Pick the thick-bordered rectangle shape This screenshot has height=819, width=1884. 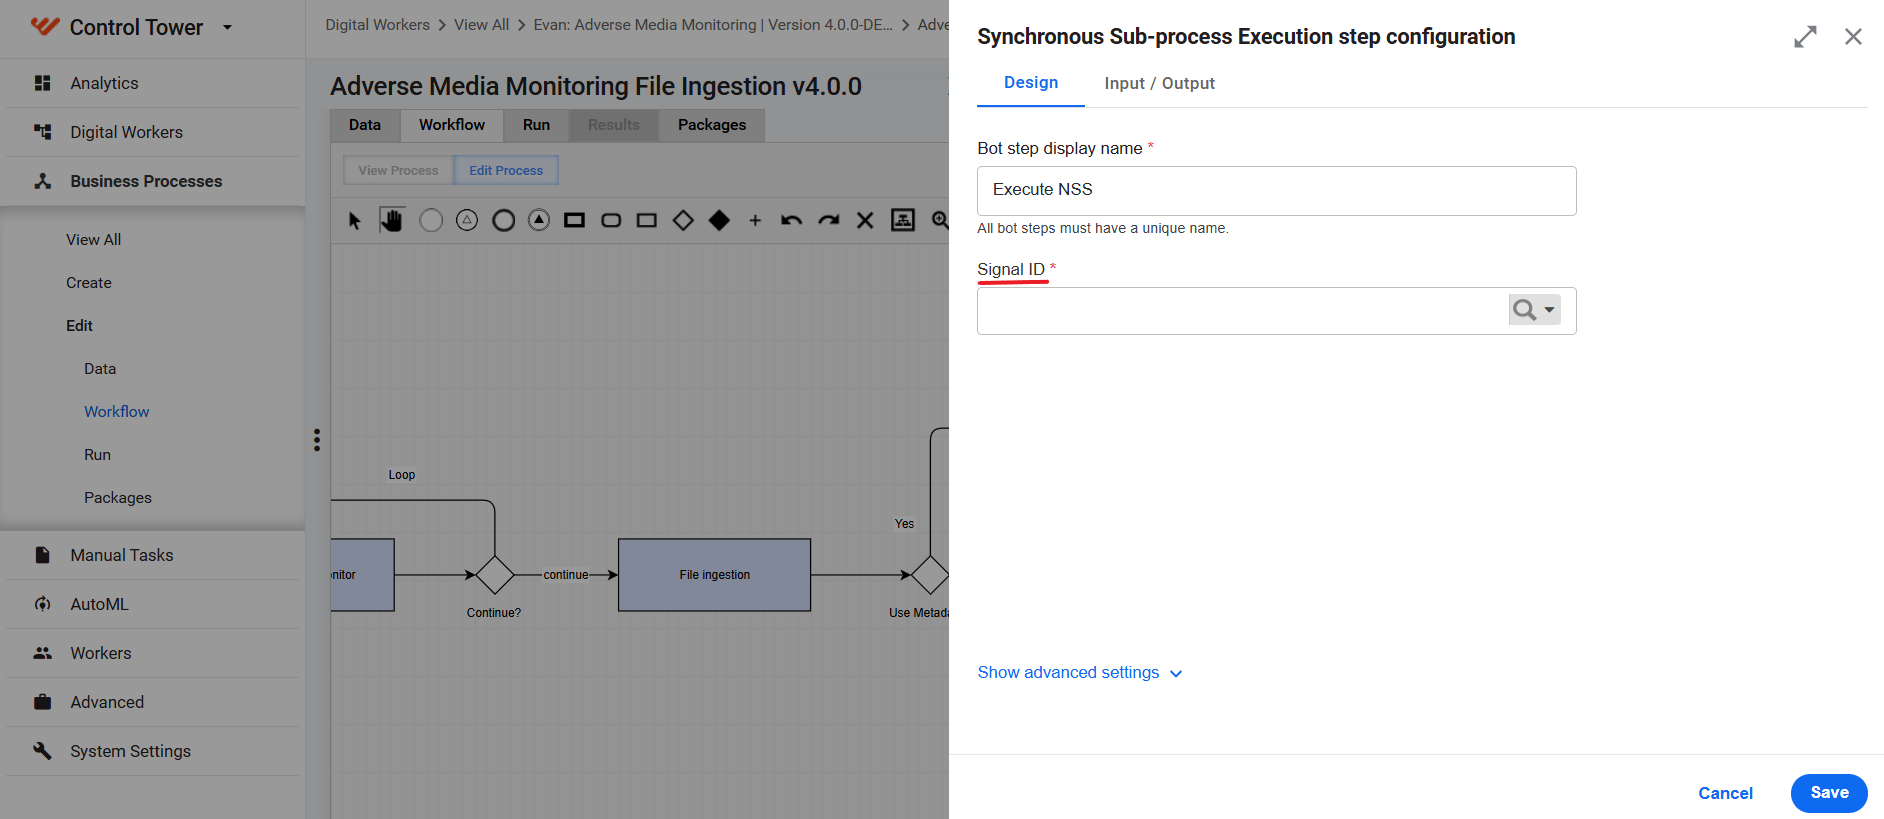coord(574,220)
